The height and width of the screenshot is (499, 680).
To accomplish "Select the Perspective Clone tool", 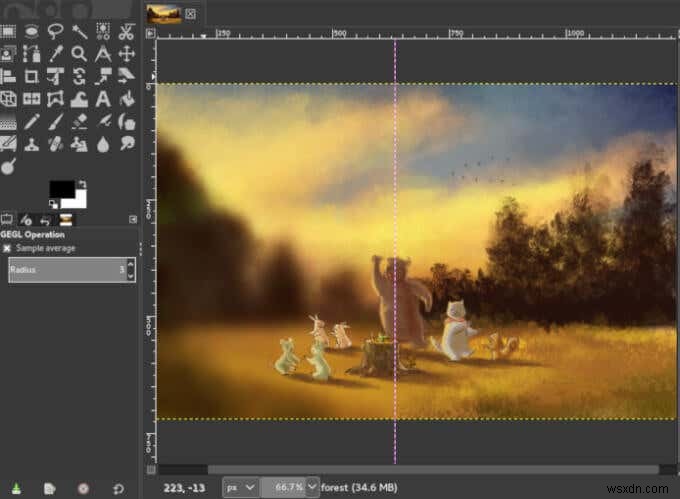I will click(x=79, y=144).
